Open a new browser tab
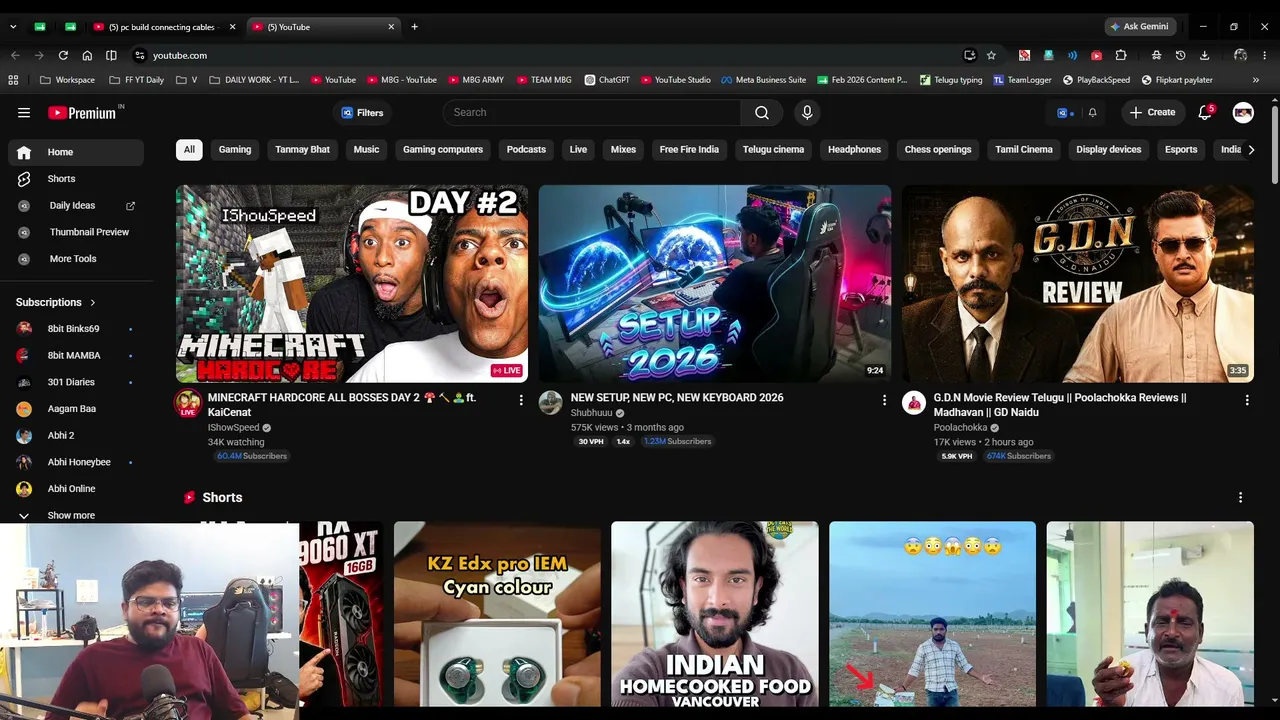Image resolution: width=1280 pixels, height=720 pixels. [x=414, y=27]
